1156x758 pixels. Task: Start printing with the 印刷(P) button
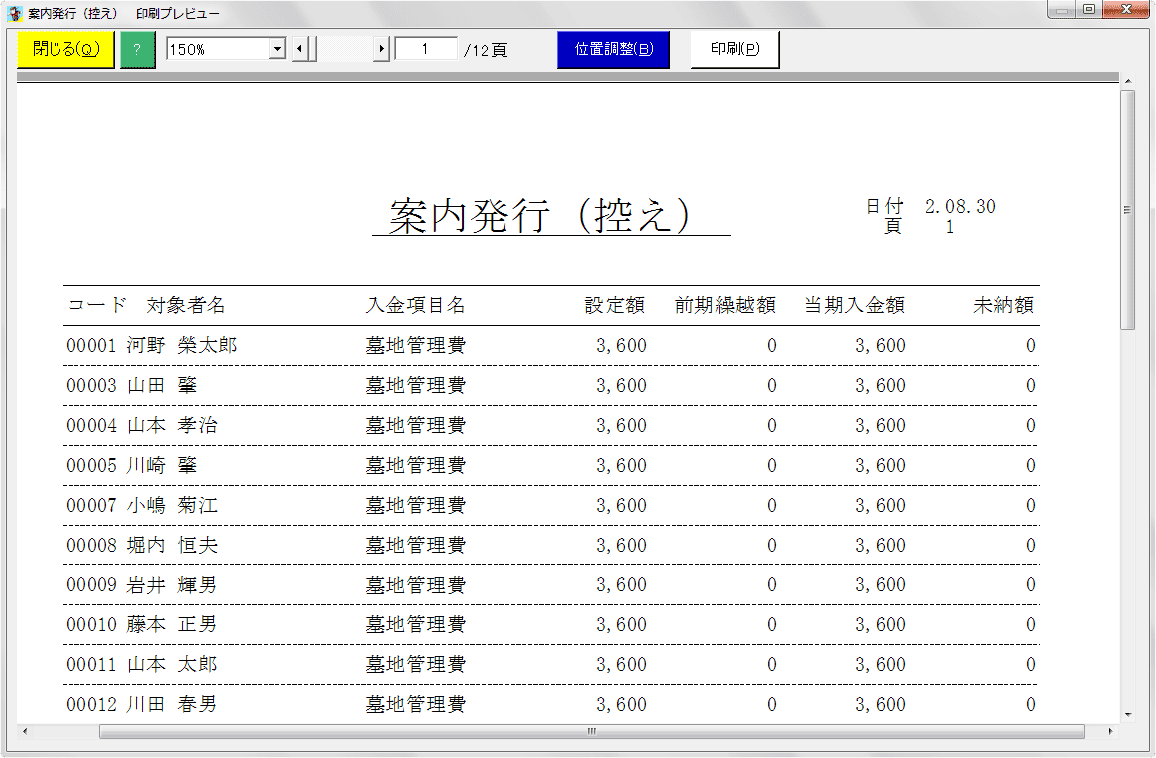(x=735, y=48)
